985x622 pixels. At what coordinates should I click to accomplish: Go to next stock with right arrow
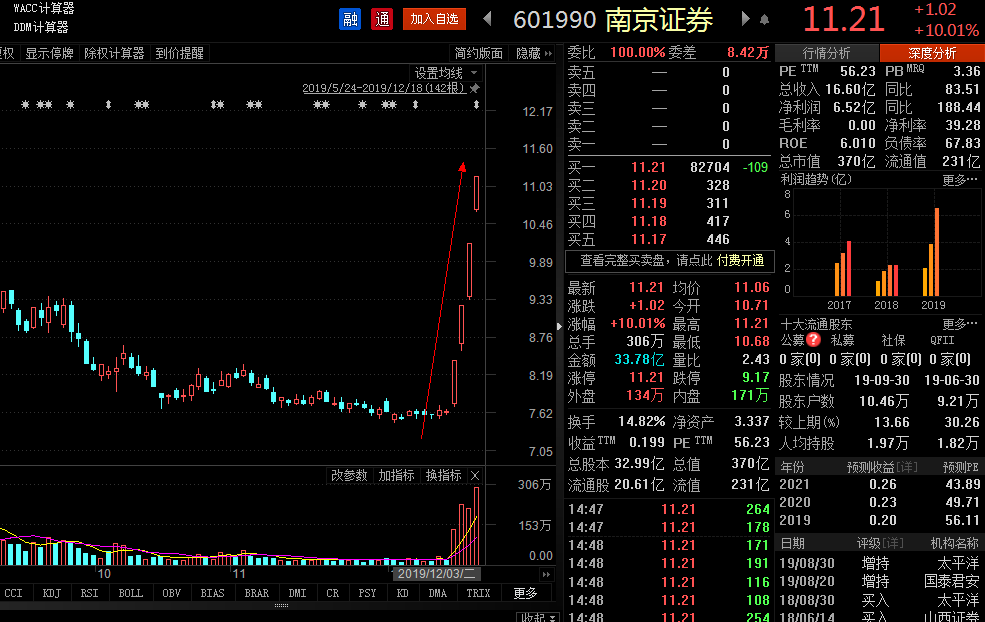746,19
